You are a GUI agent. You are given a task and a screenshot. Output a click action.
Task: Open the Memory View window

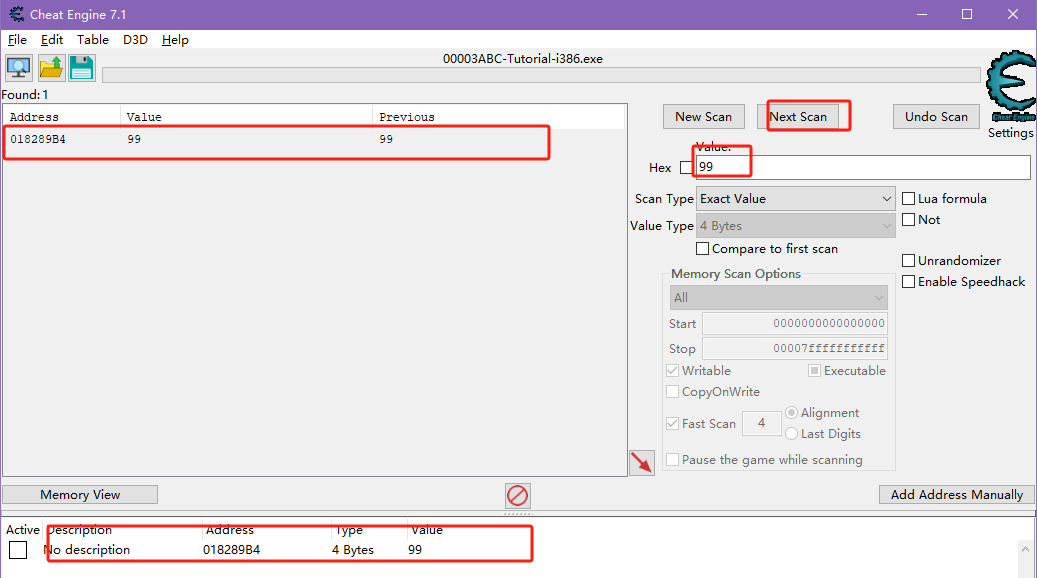(80, 495)
